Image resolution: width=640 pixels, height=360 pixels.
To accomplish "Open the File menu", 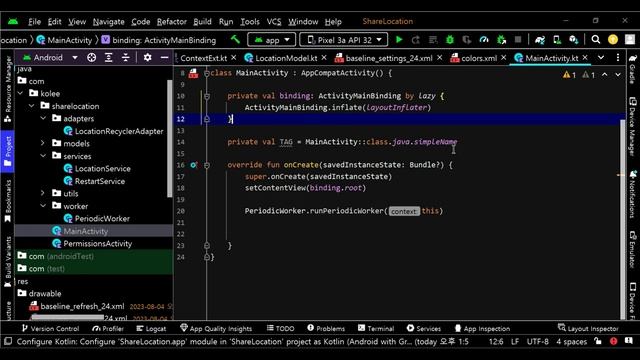I will tap(34, 22).
